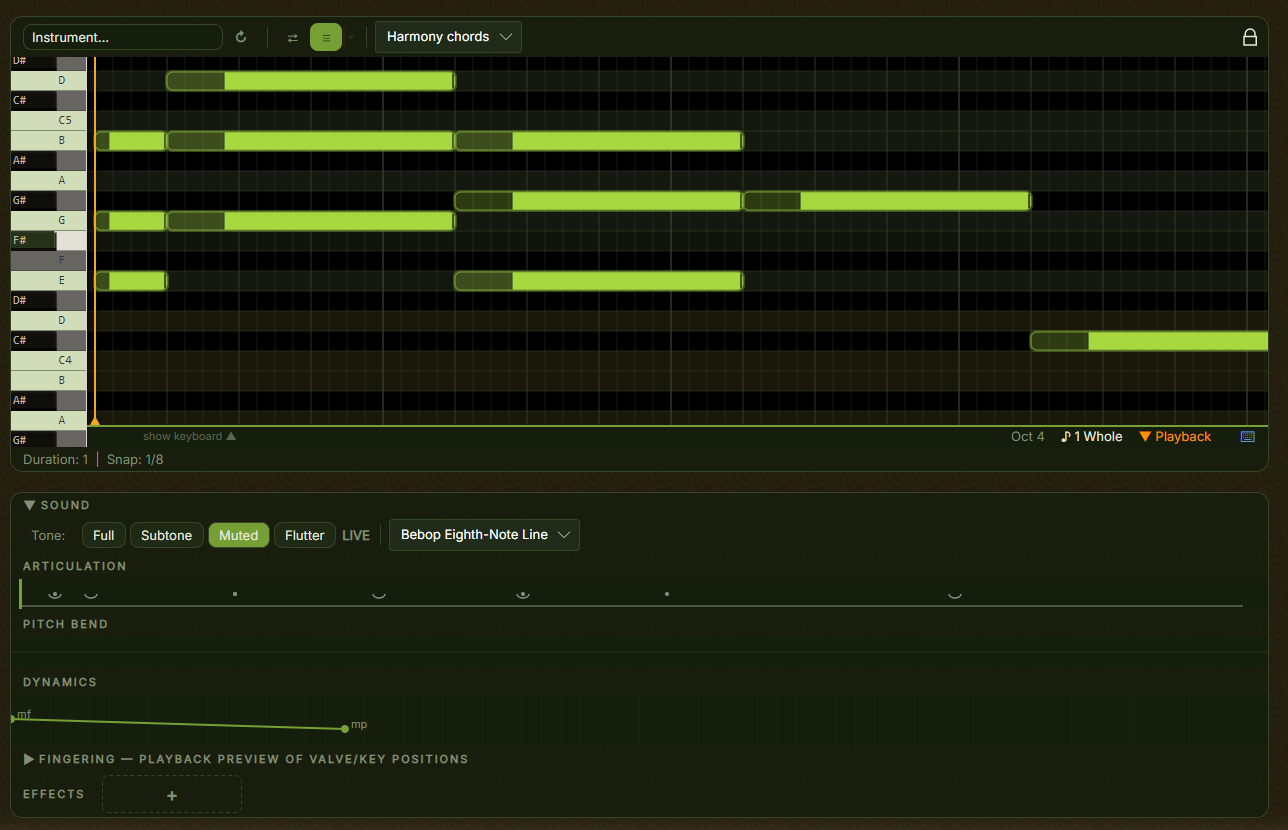Click the orange playhead marker below the grid
1288x830 pixels.
[x=95, y=422]
